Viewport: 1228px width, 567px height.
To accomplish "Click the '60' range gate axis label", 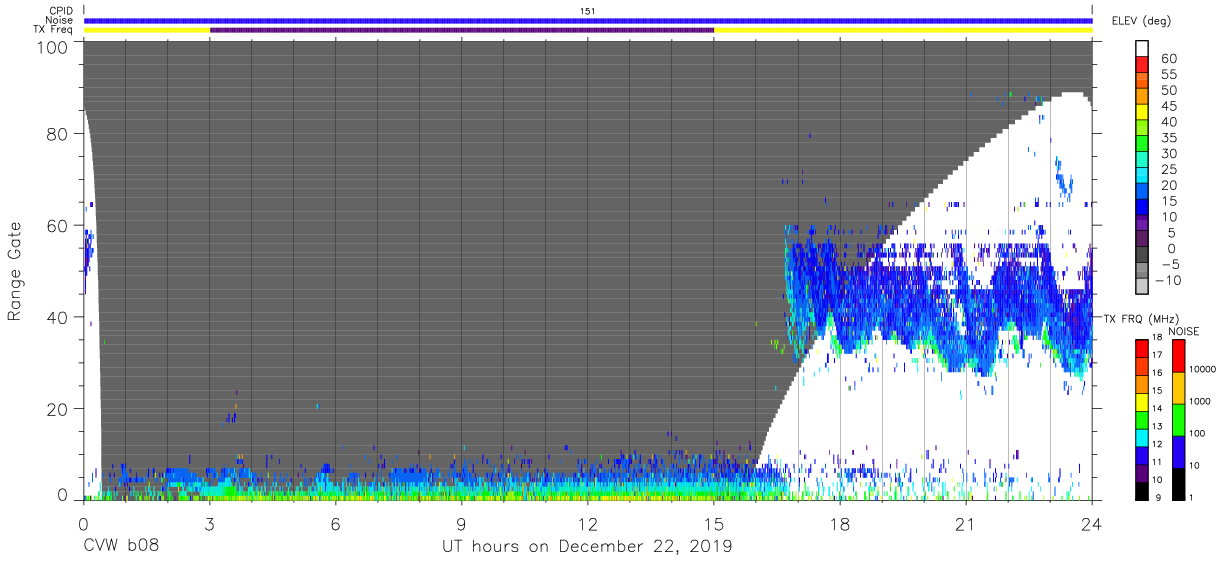I will point(59,225).
